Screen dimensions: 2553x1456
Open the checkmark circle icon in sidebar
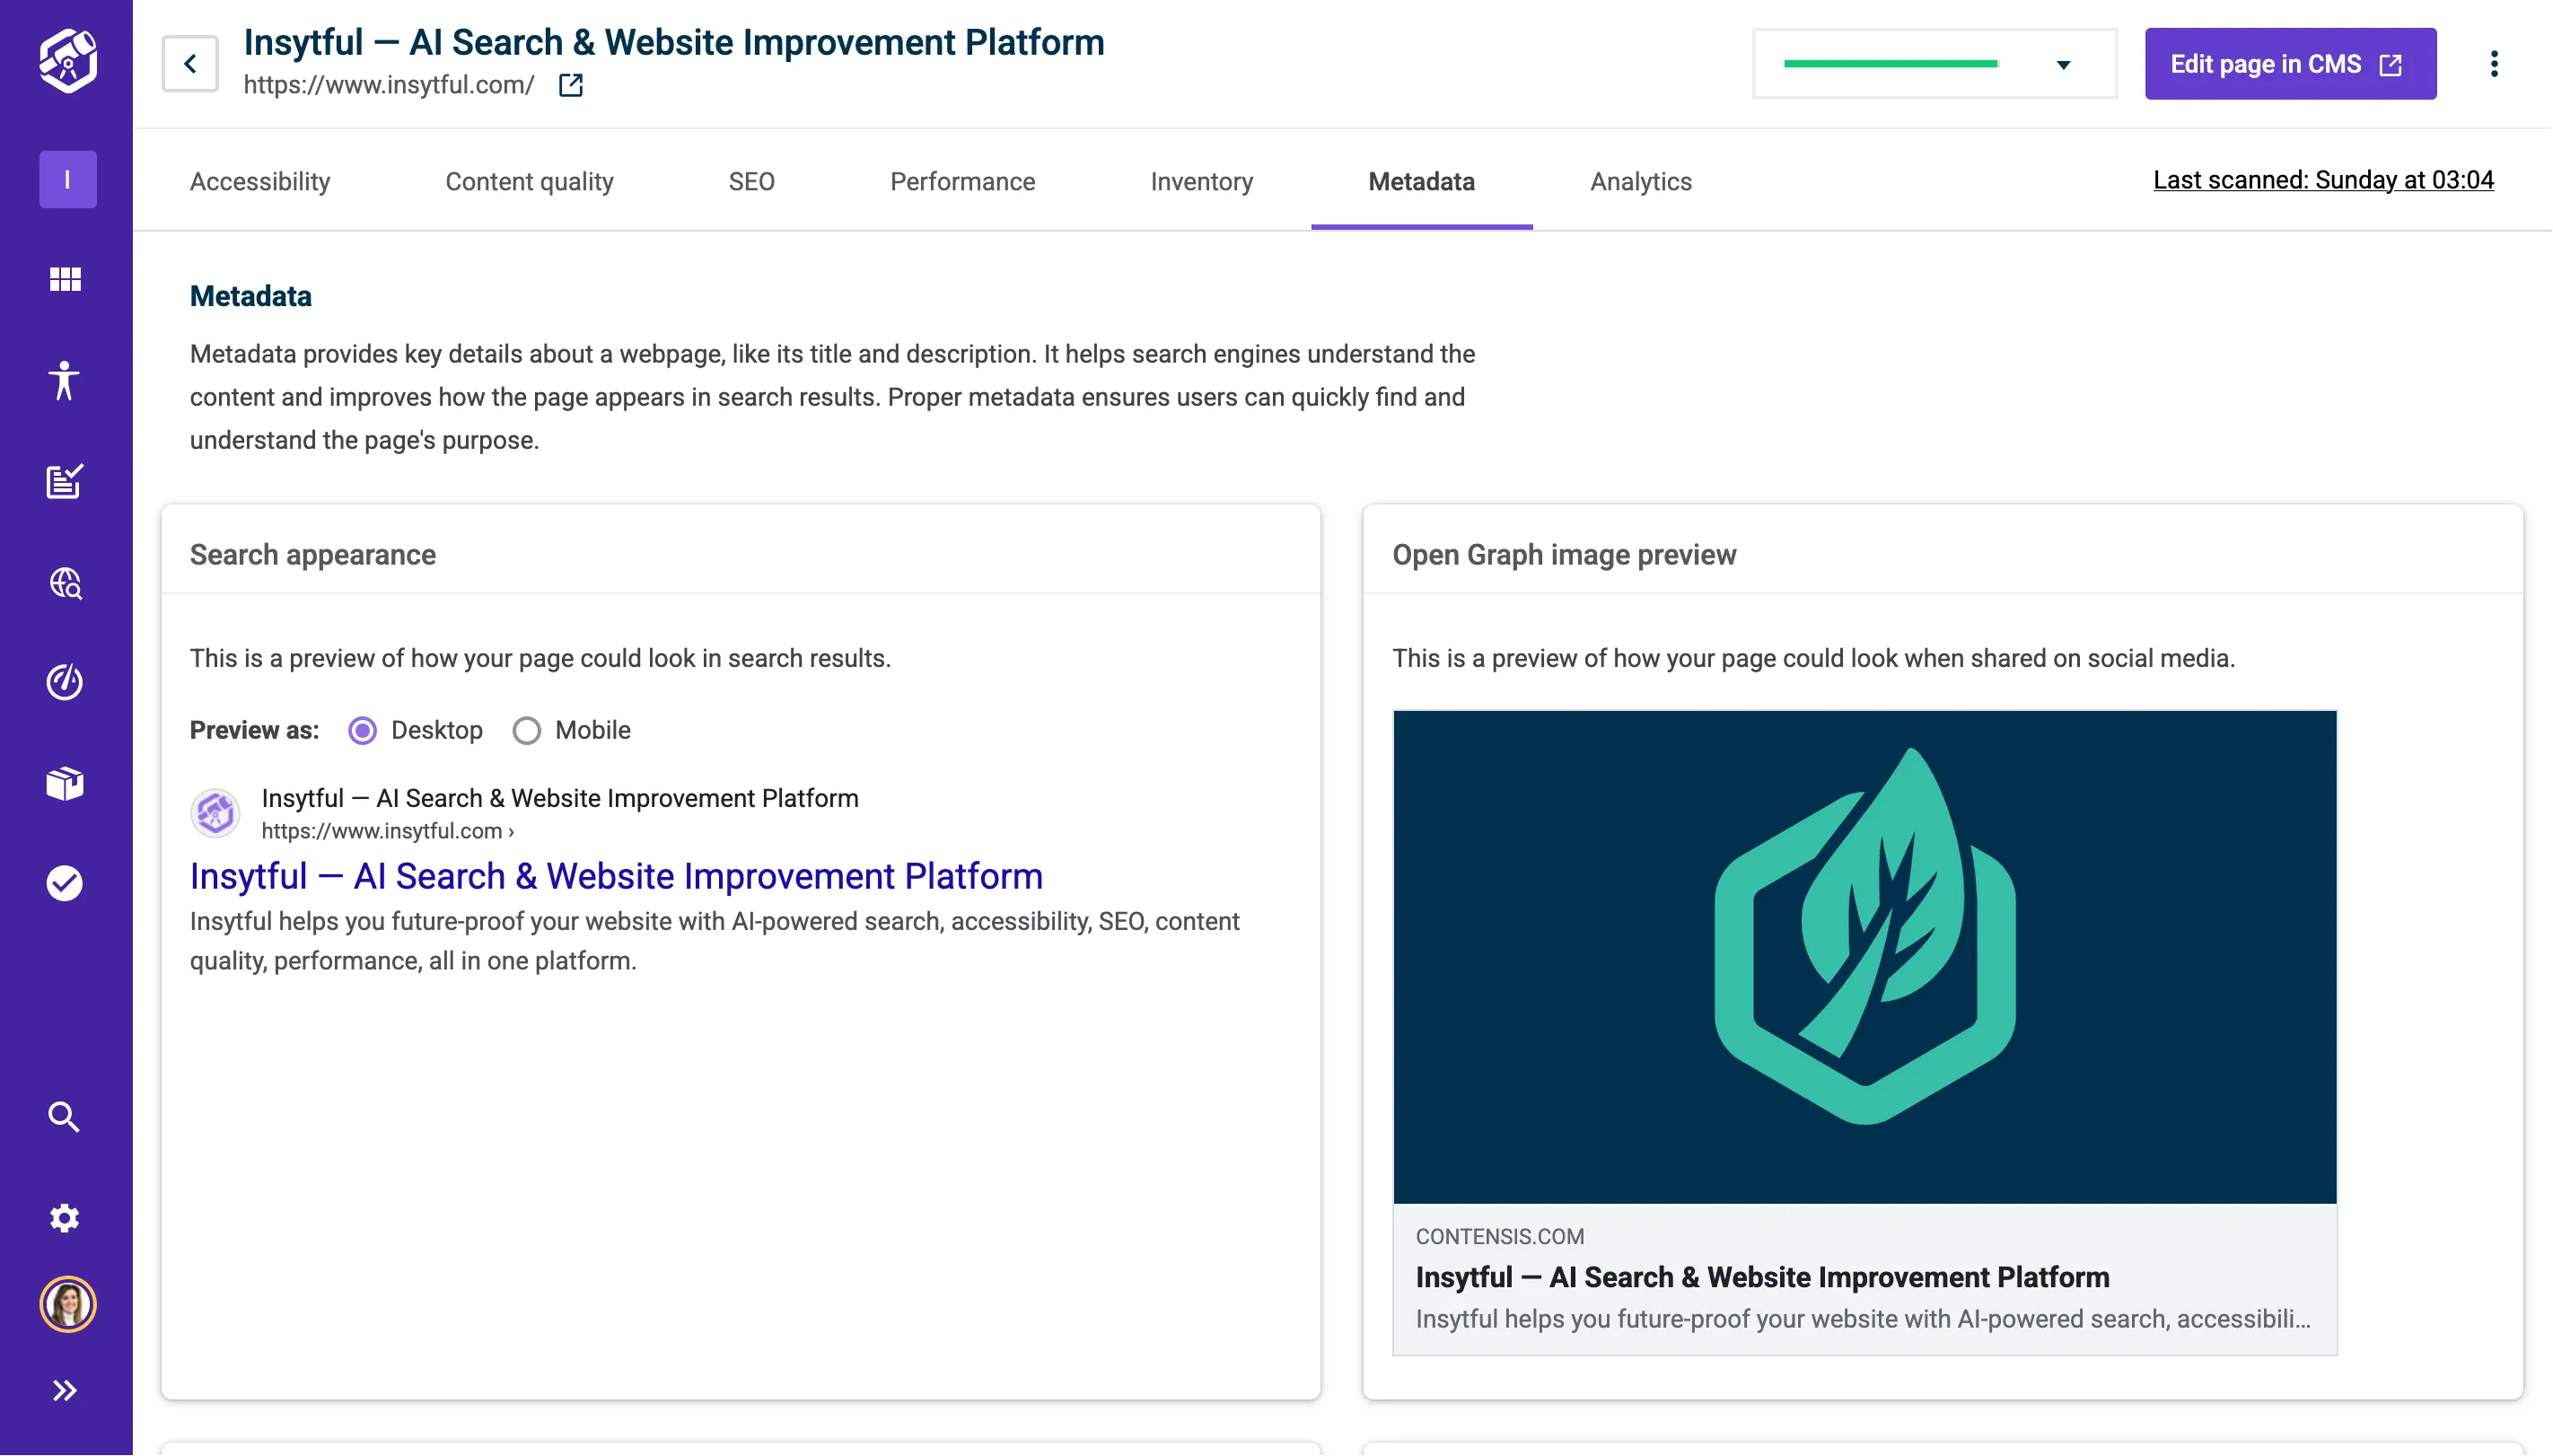pyautogui.click(x=65, y=884)
